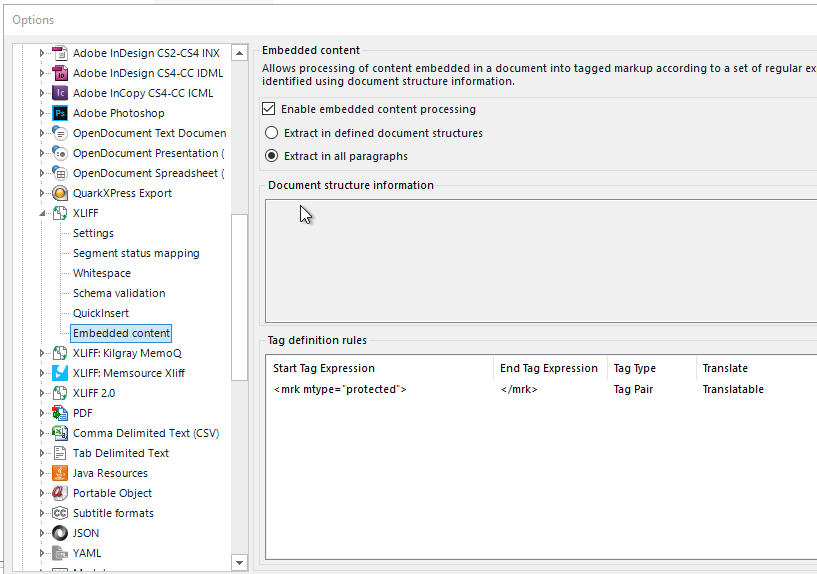The width and height of the screenshot is (817, 574).
Task: Expand XLIFF: Memsource Xliff node
Action: (42, 373)
